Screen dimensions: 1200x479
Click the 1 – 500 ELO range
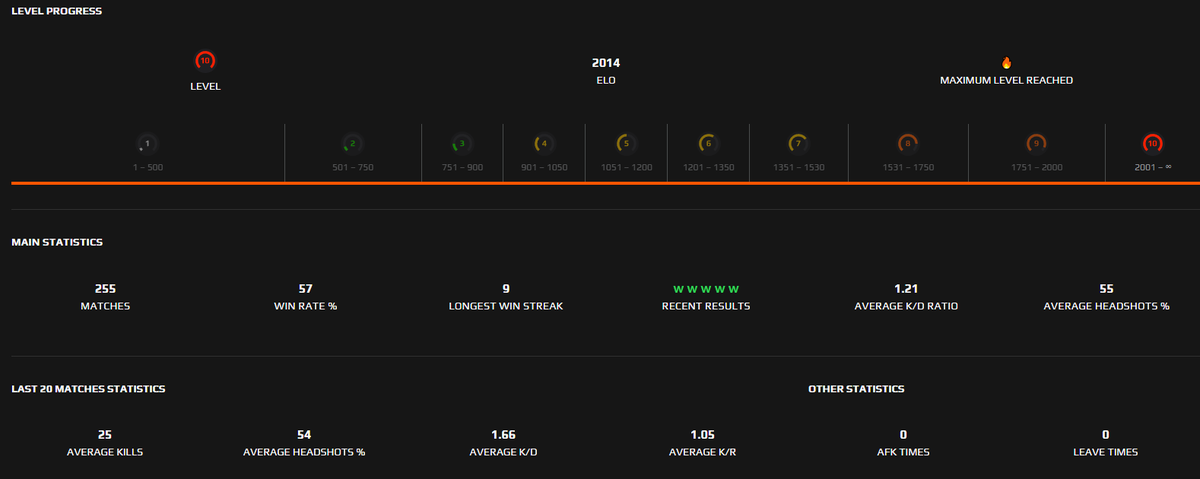(x=147, y=167)
